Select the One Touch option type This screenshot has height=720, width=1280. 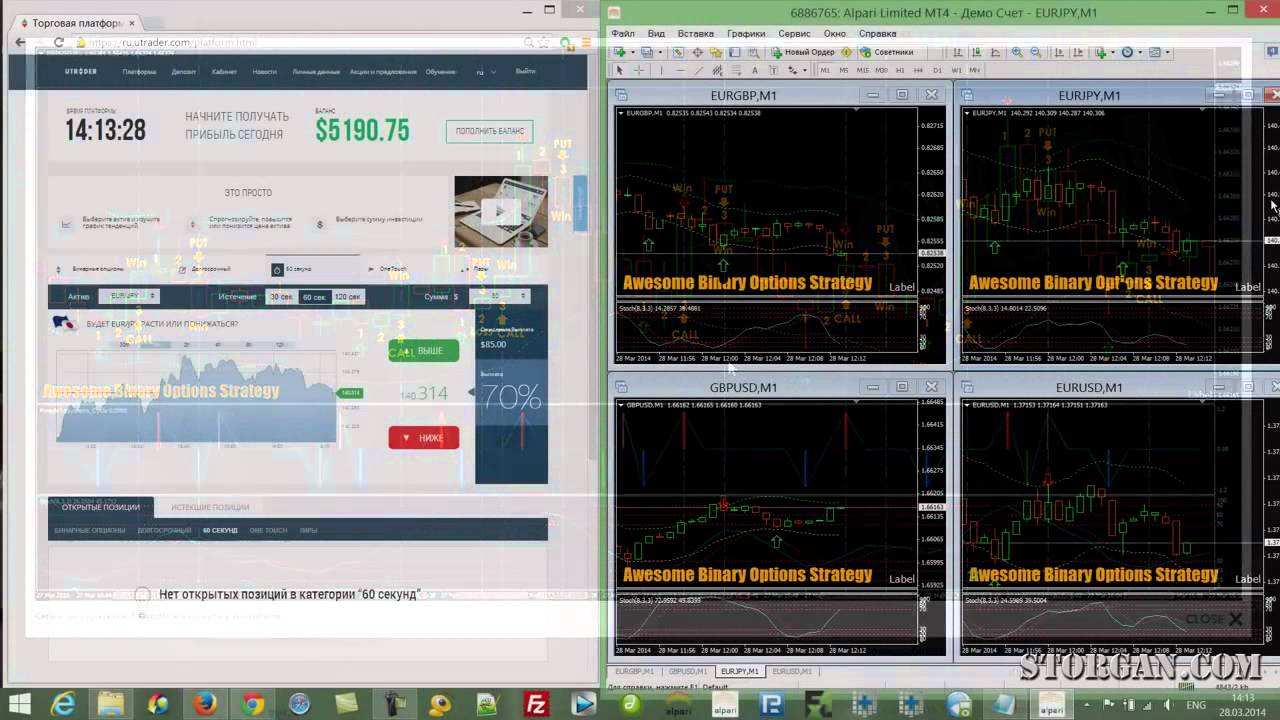[387, 269]
